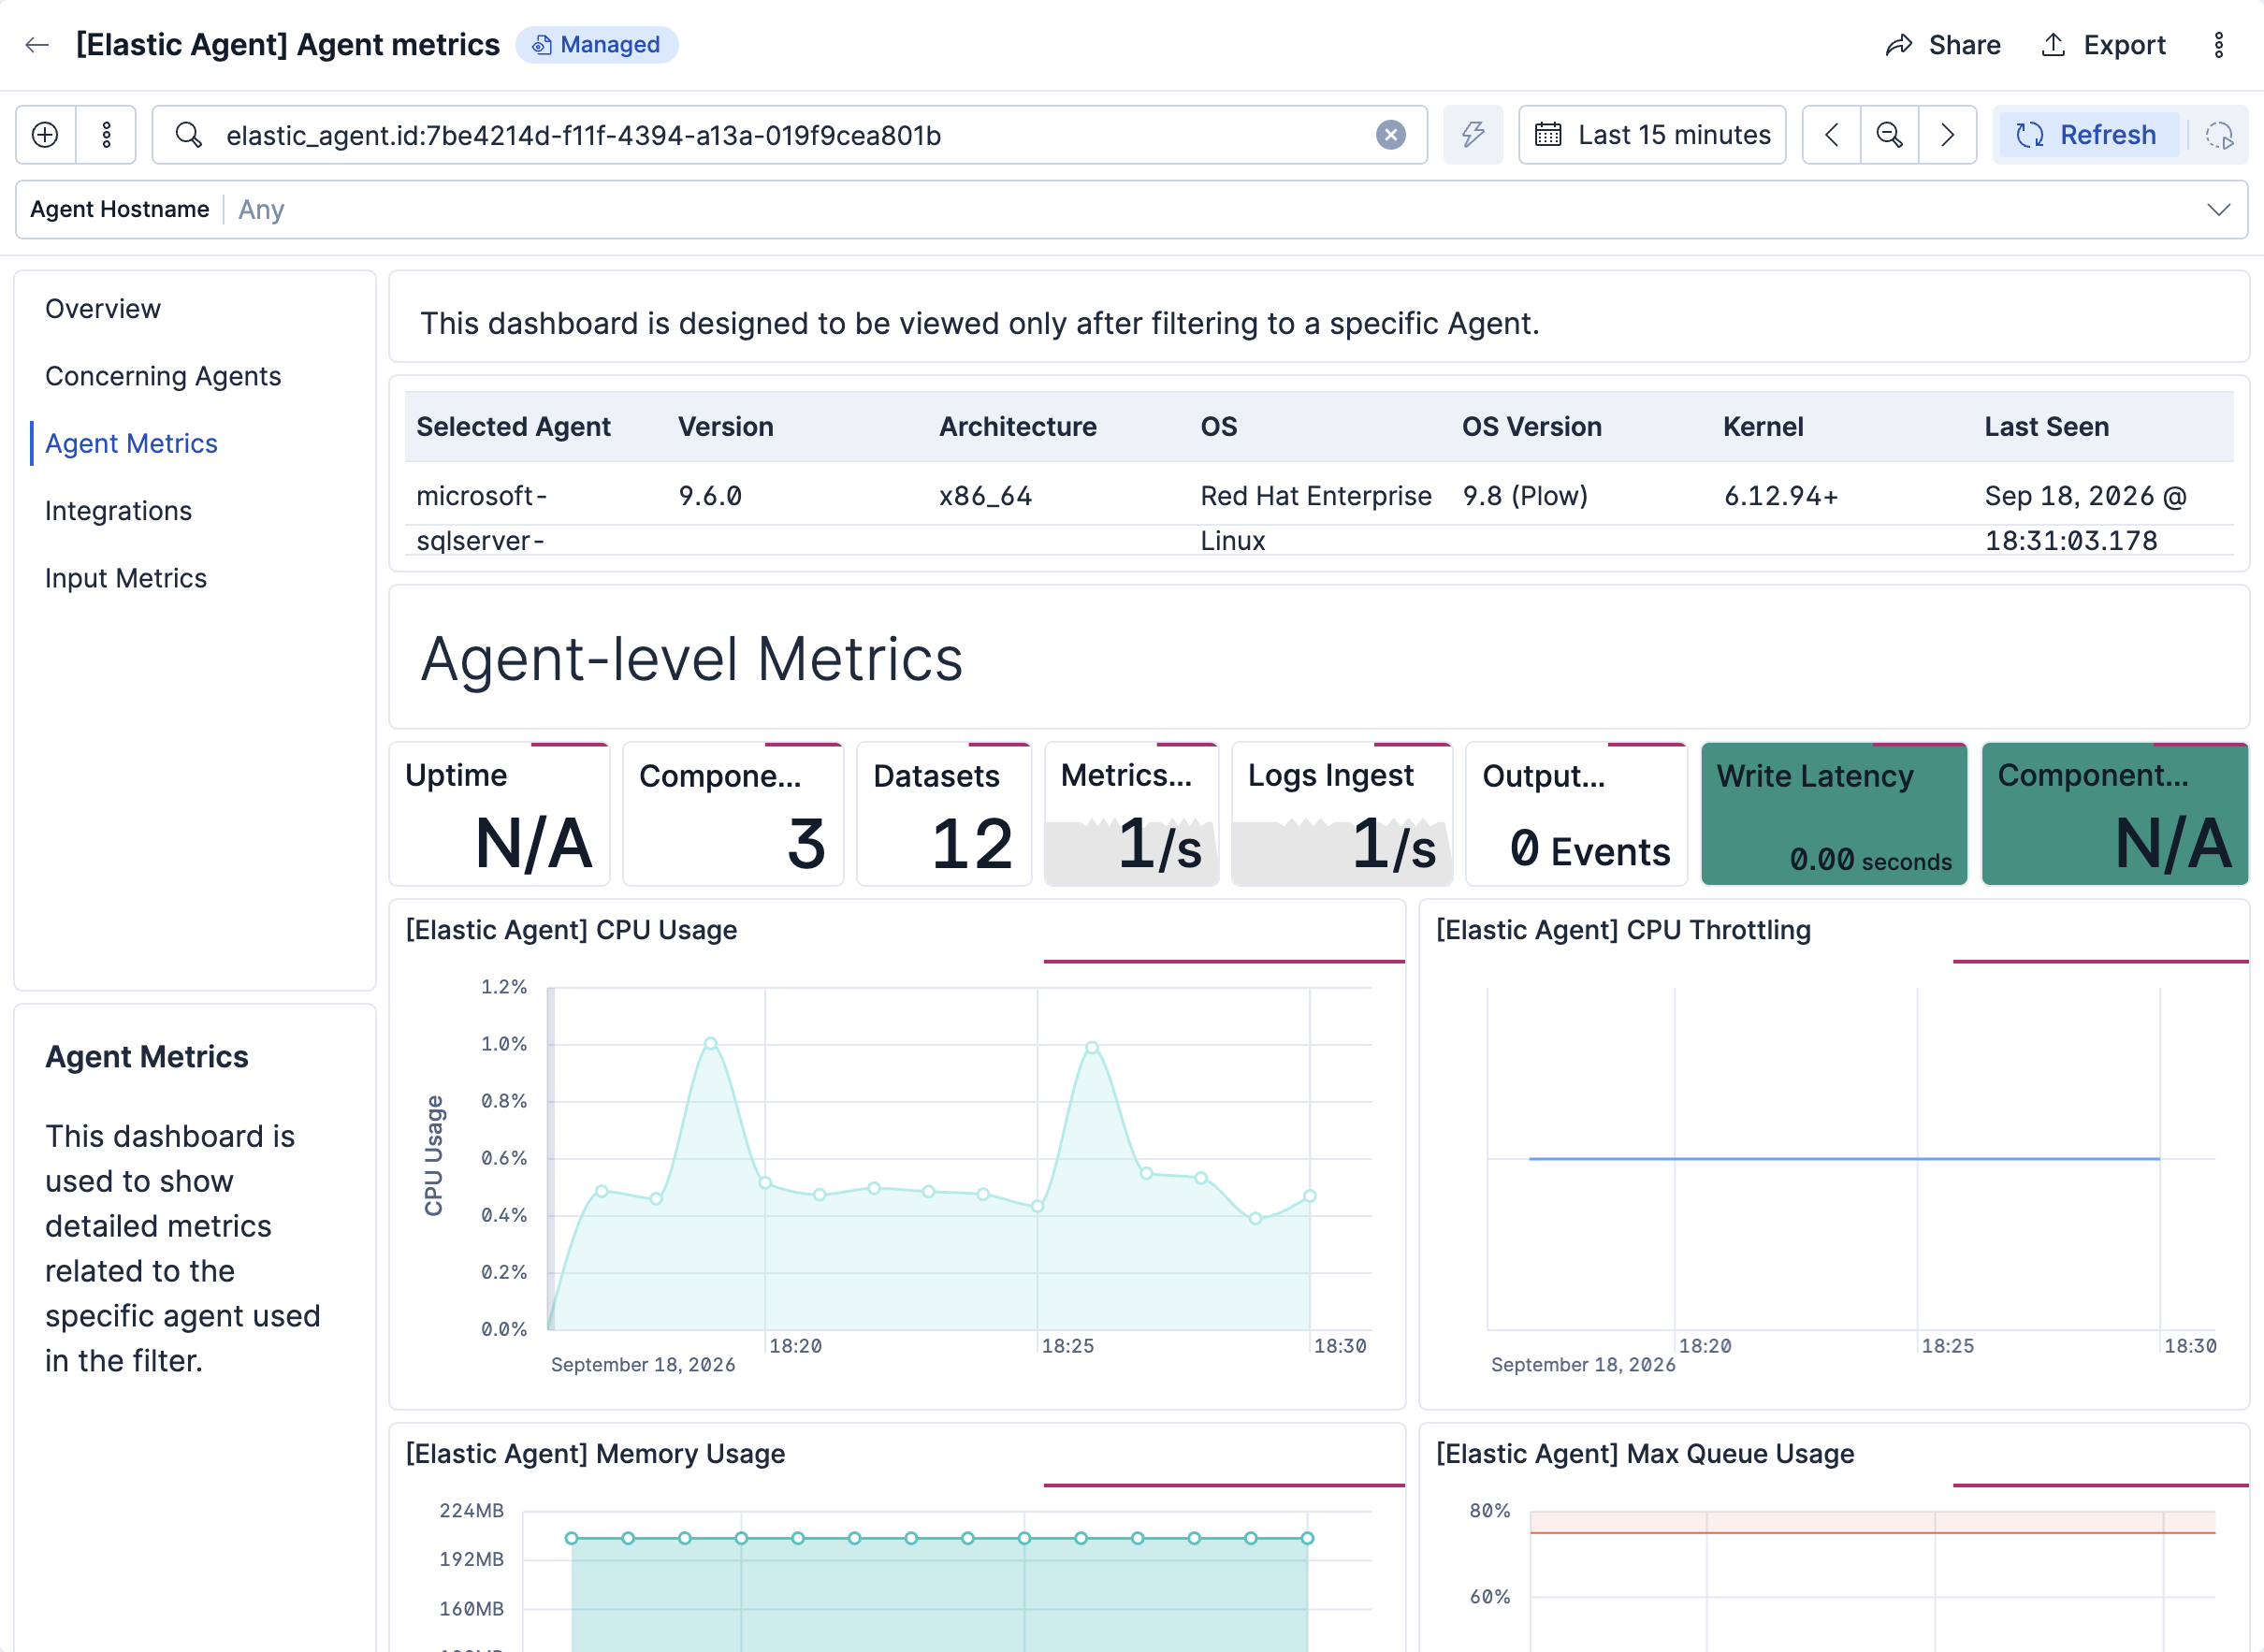
Task: Open the Share menu
Action: tap(1943, 45)
